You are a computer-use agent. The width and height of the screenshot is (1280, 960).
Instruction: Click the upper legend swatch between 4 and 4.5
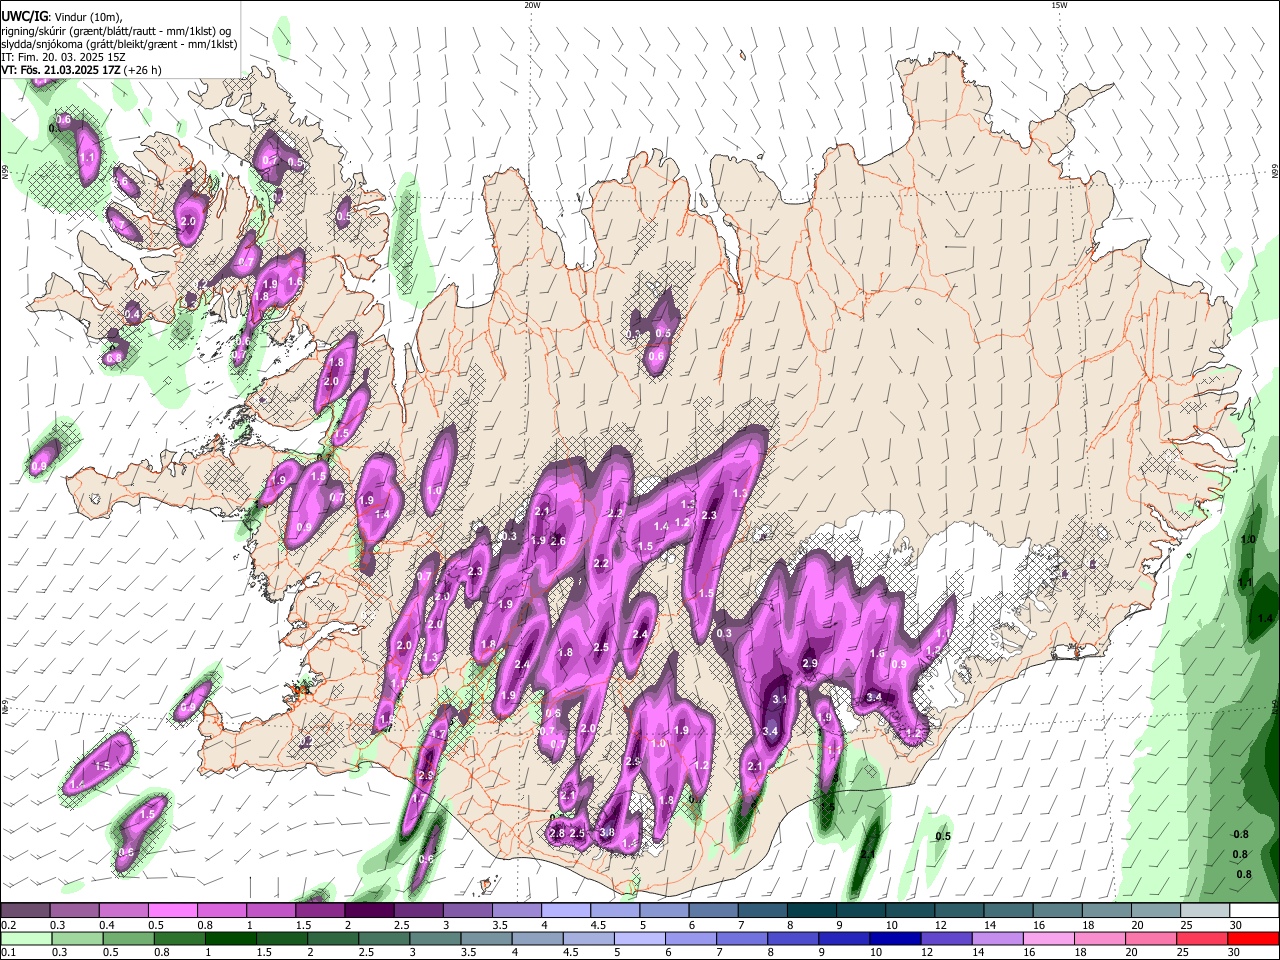pyautogui.click(x=565, y=911)
